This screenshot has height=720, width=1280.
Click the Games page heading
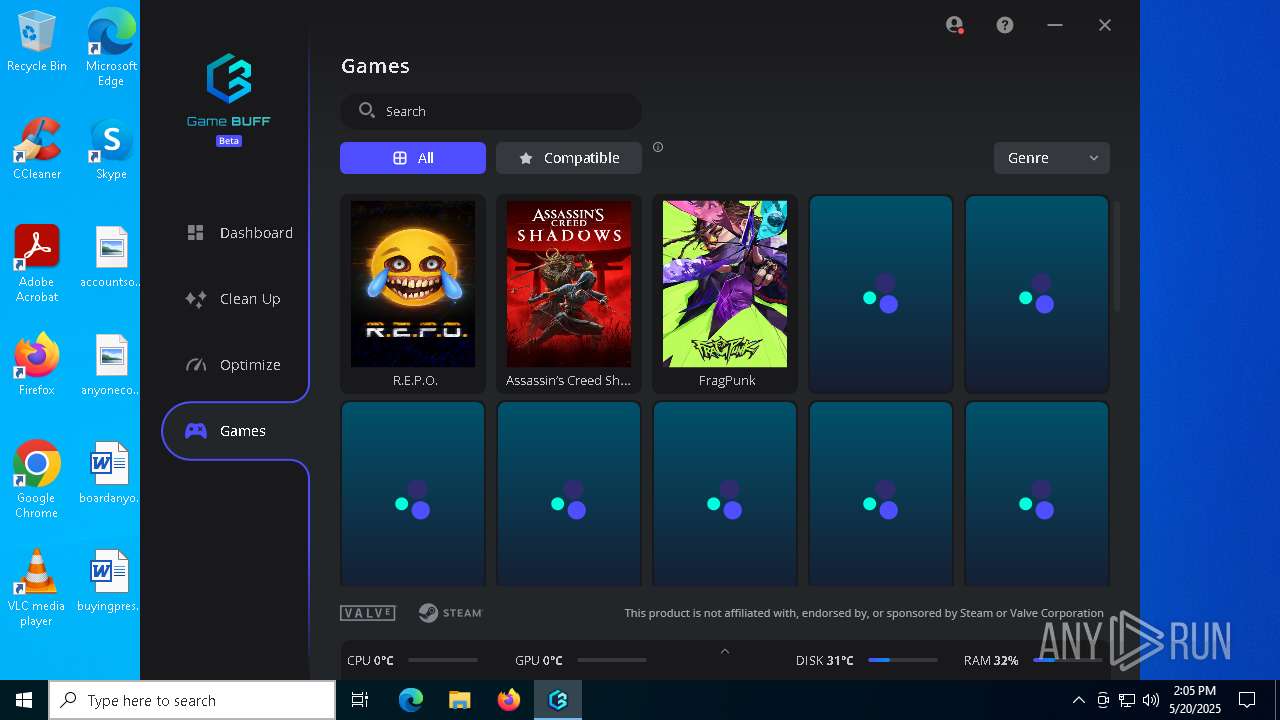coord(375,66)
